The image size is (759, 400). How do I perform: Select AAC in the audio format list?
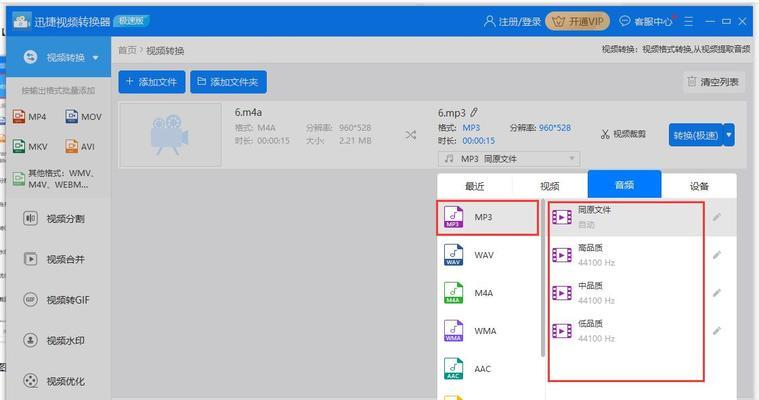[489, 369]
